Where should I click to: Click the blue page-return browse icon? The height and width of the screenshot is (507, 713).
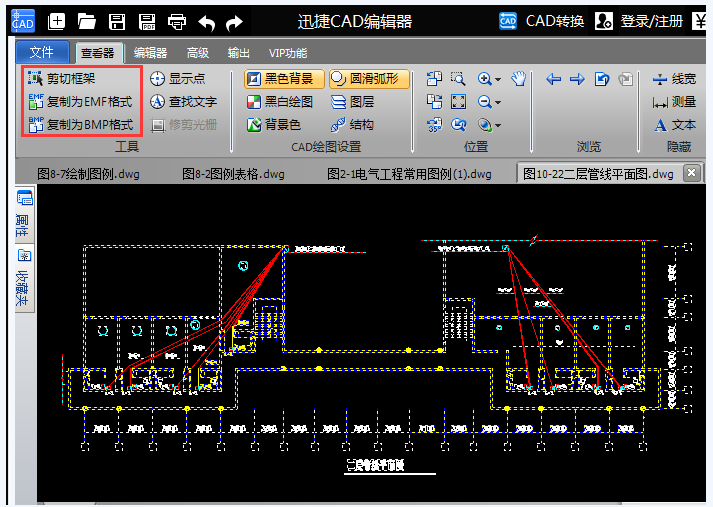point(602,79)
